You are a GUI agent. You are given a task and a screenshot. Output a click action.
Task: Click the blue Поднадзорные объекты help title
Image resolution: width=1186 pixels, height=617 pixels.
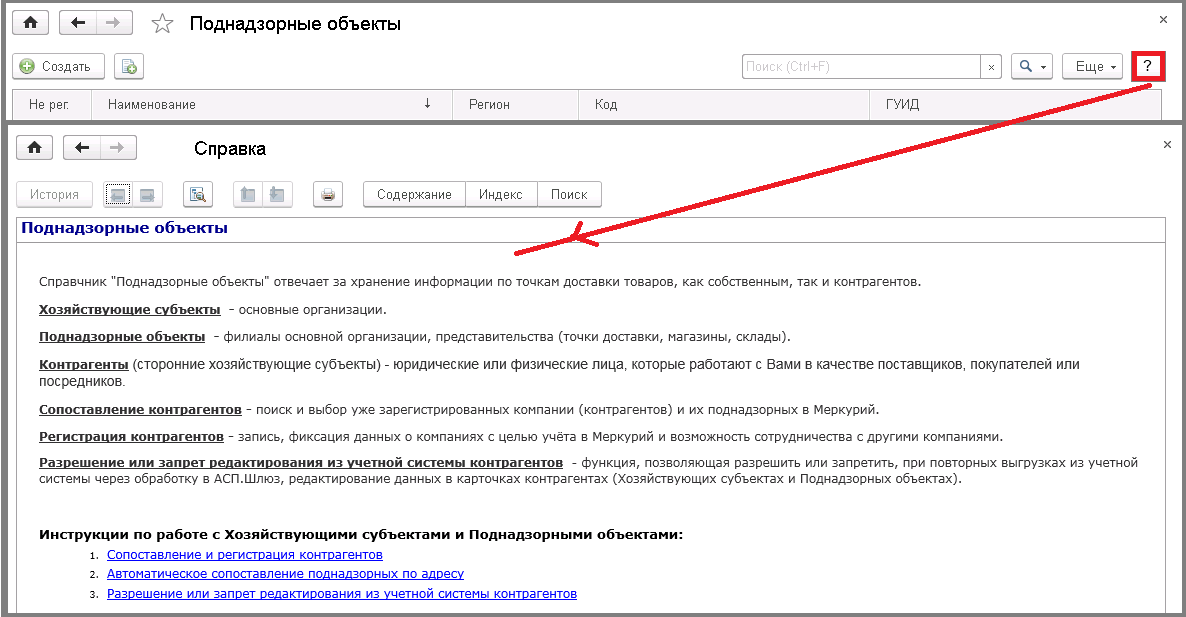pyautogui.click(x=125, y=228)
